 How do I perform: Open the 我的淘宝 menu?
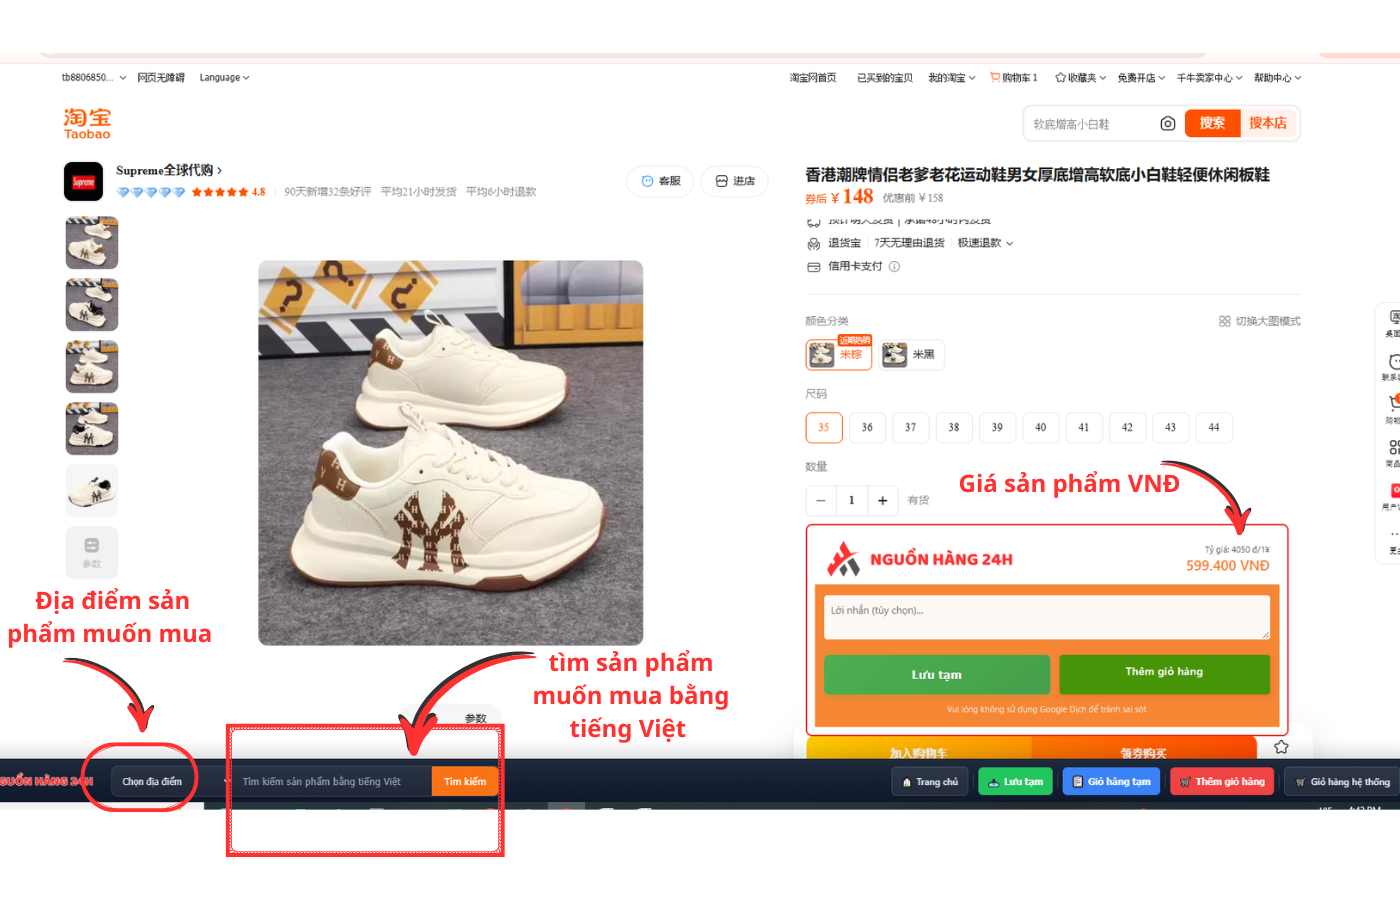[951, 78]
